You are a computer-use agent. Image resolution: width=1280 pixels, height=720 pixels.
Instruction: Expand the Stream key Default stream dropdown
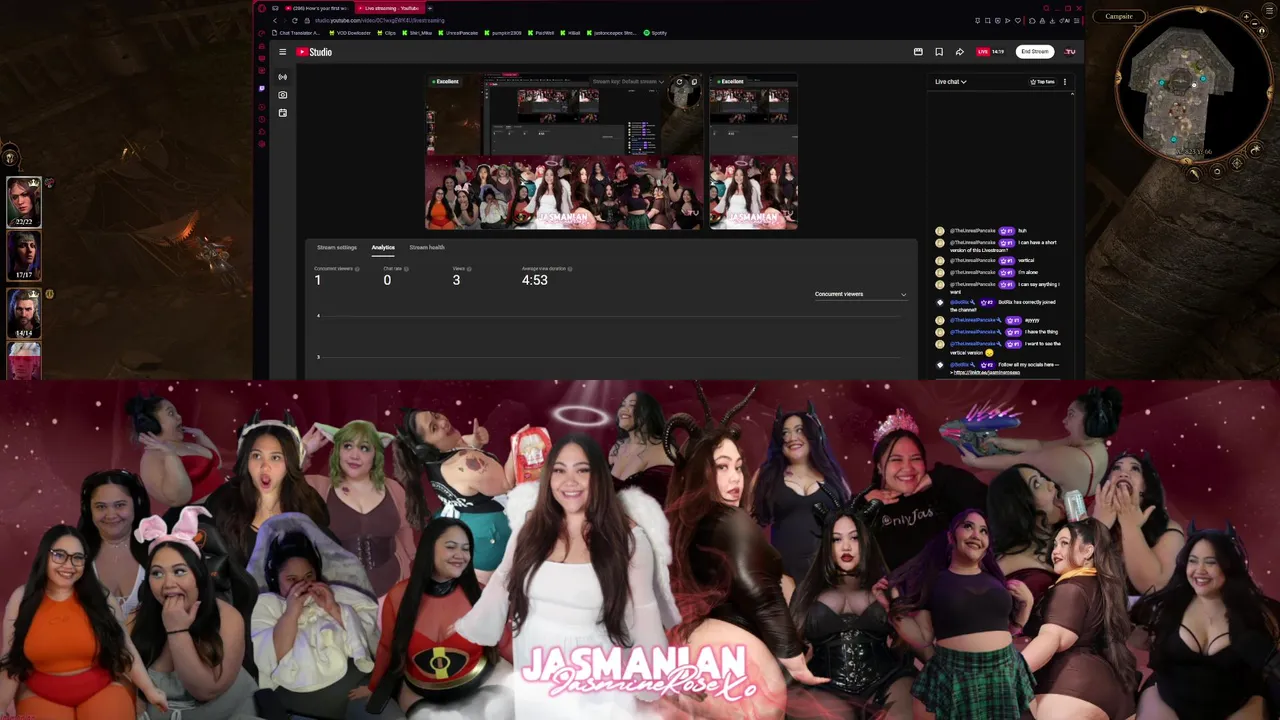pyautogui.click(x=628, y=82)
